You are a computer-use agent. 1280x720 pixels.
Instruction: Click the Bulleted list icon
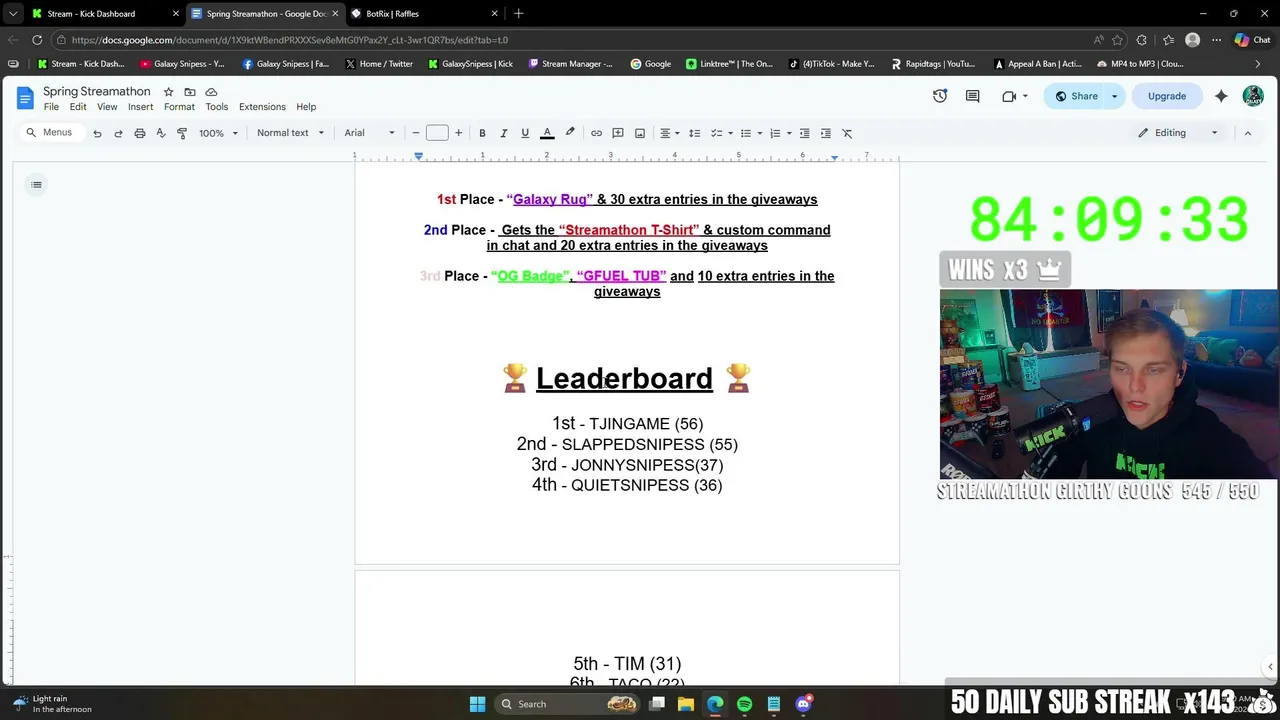pyautogui.click(x=746, y=133)
